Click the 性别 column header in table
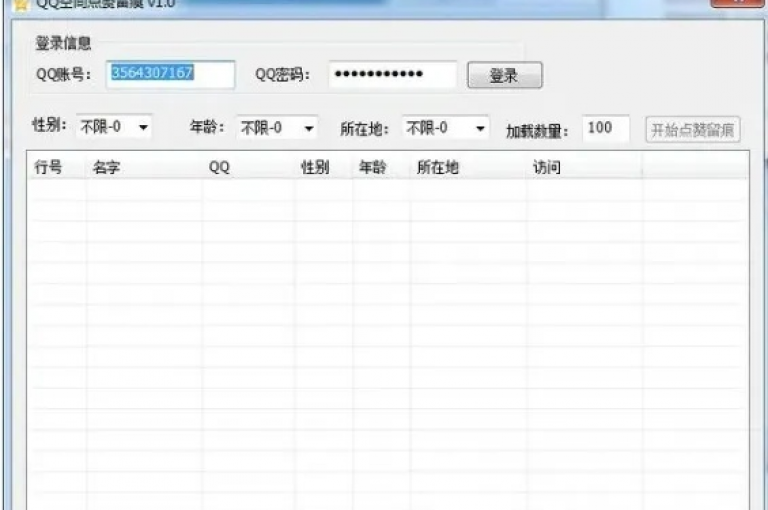 pos(323,167)
